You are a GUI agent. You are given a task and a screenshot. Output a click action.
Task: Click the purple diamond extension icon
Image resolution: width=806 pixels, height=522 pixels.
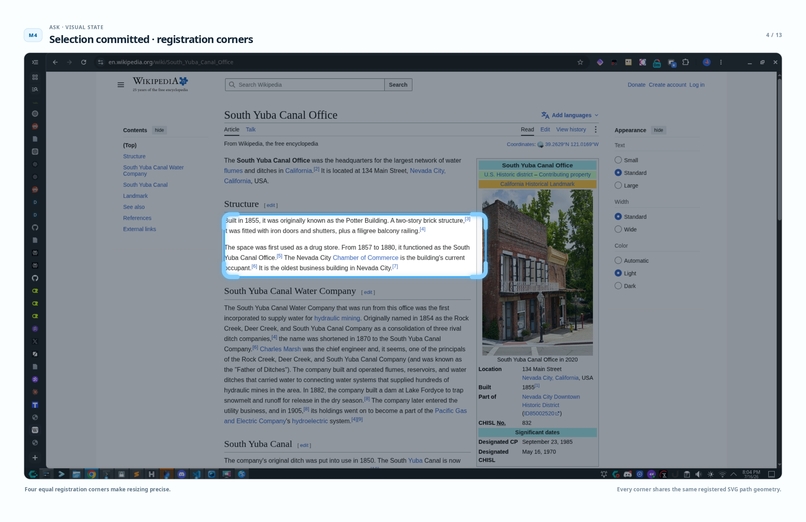(x=600, y=62)
